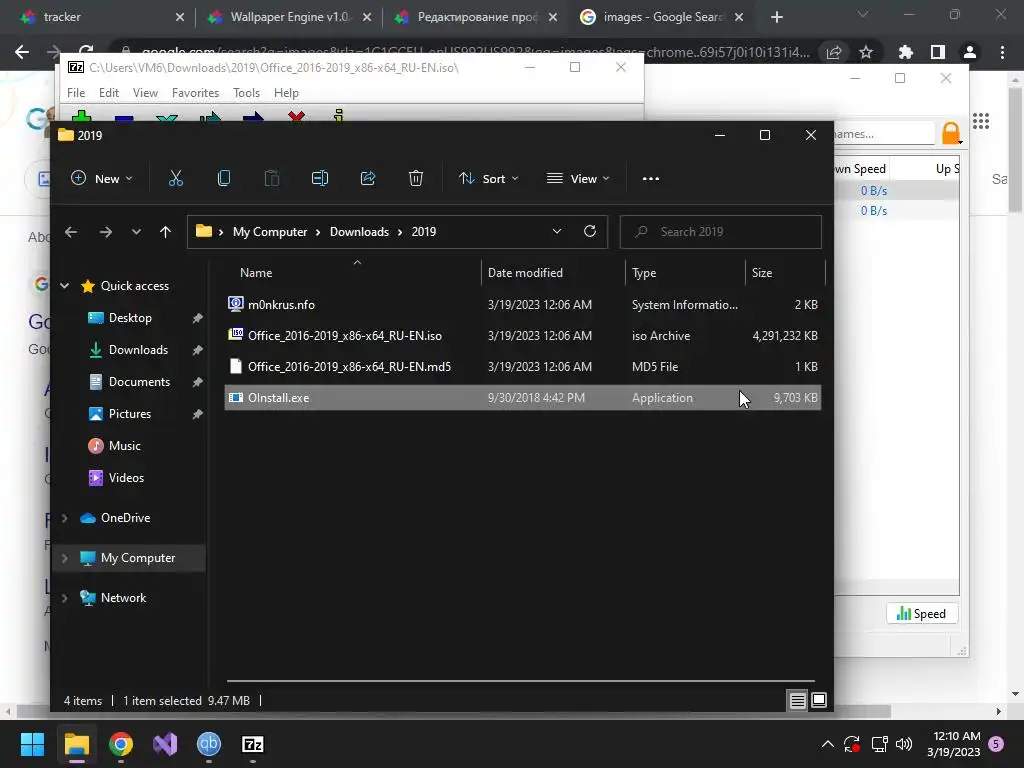Click the Cut scissors icon in Explorer toolbar
The image size is (1024, 768).
click(x=176, y=178)
